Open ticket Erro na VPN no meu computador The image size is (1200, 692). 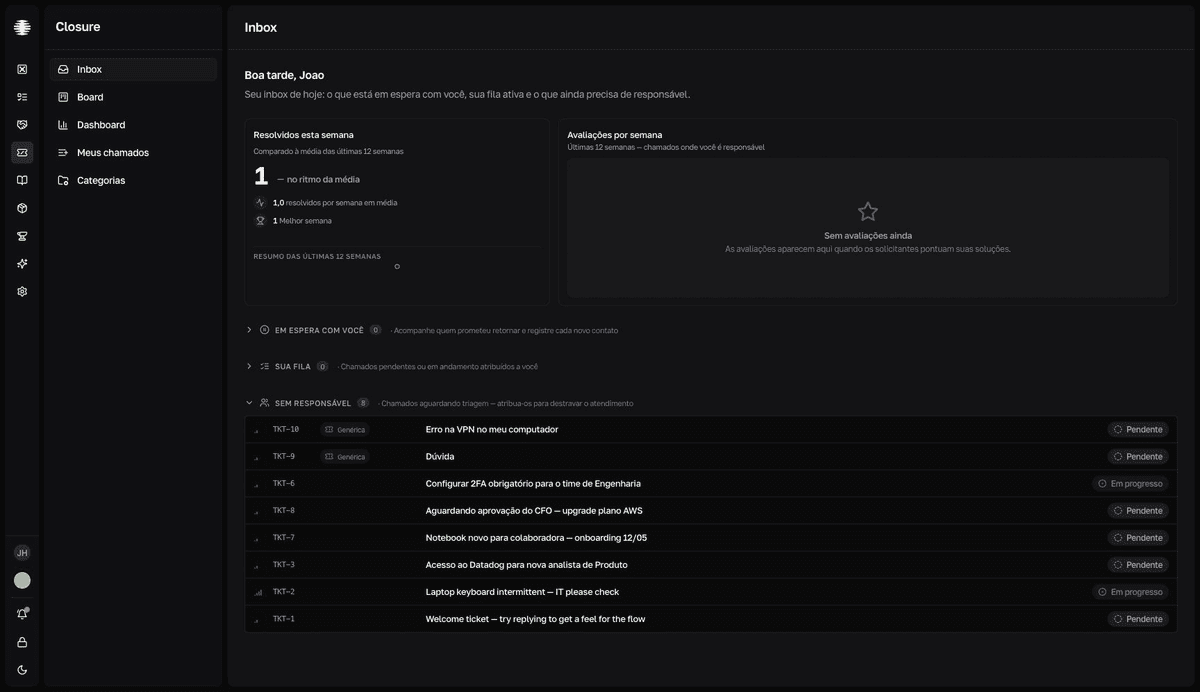(492, 430)
